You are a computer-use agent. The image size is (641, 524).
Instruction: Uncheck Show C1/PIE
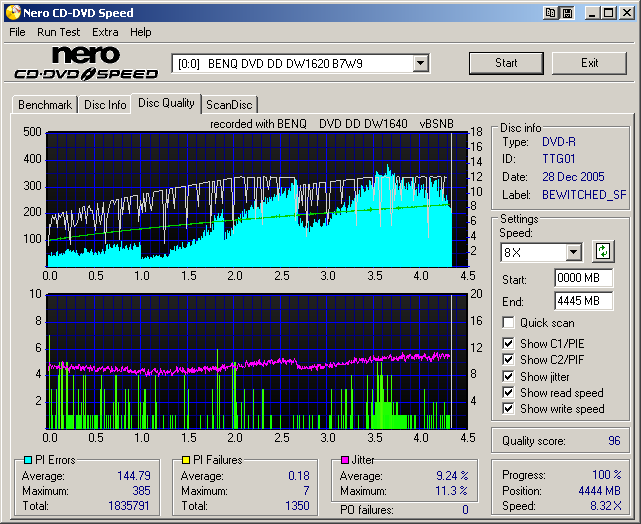pos(508,343)
